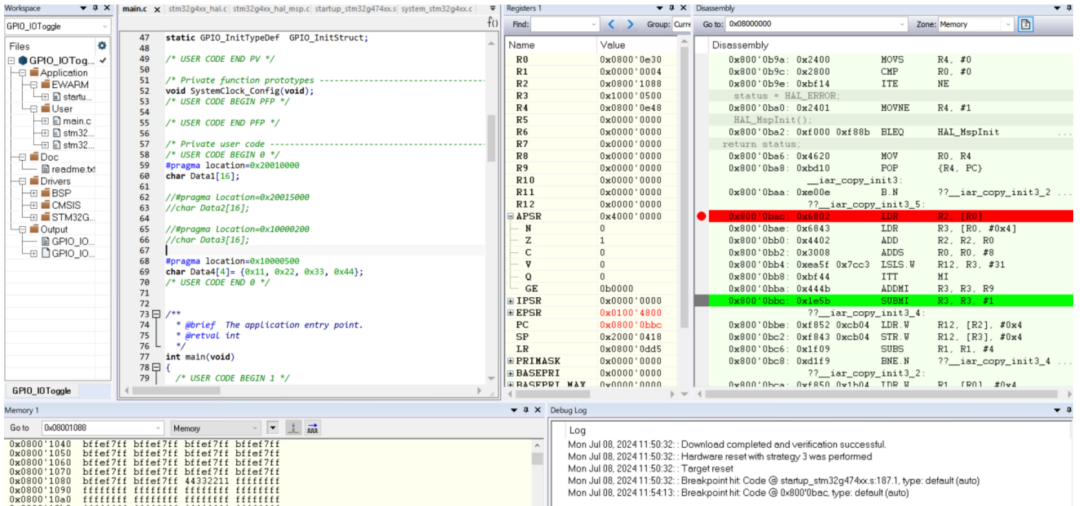The height and width of the screenshot is (506, 1080).
Task: Go to previous register search match
Action: tap(611, 24)
